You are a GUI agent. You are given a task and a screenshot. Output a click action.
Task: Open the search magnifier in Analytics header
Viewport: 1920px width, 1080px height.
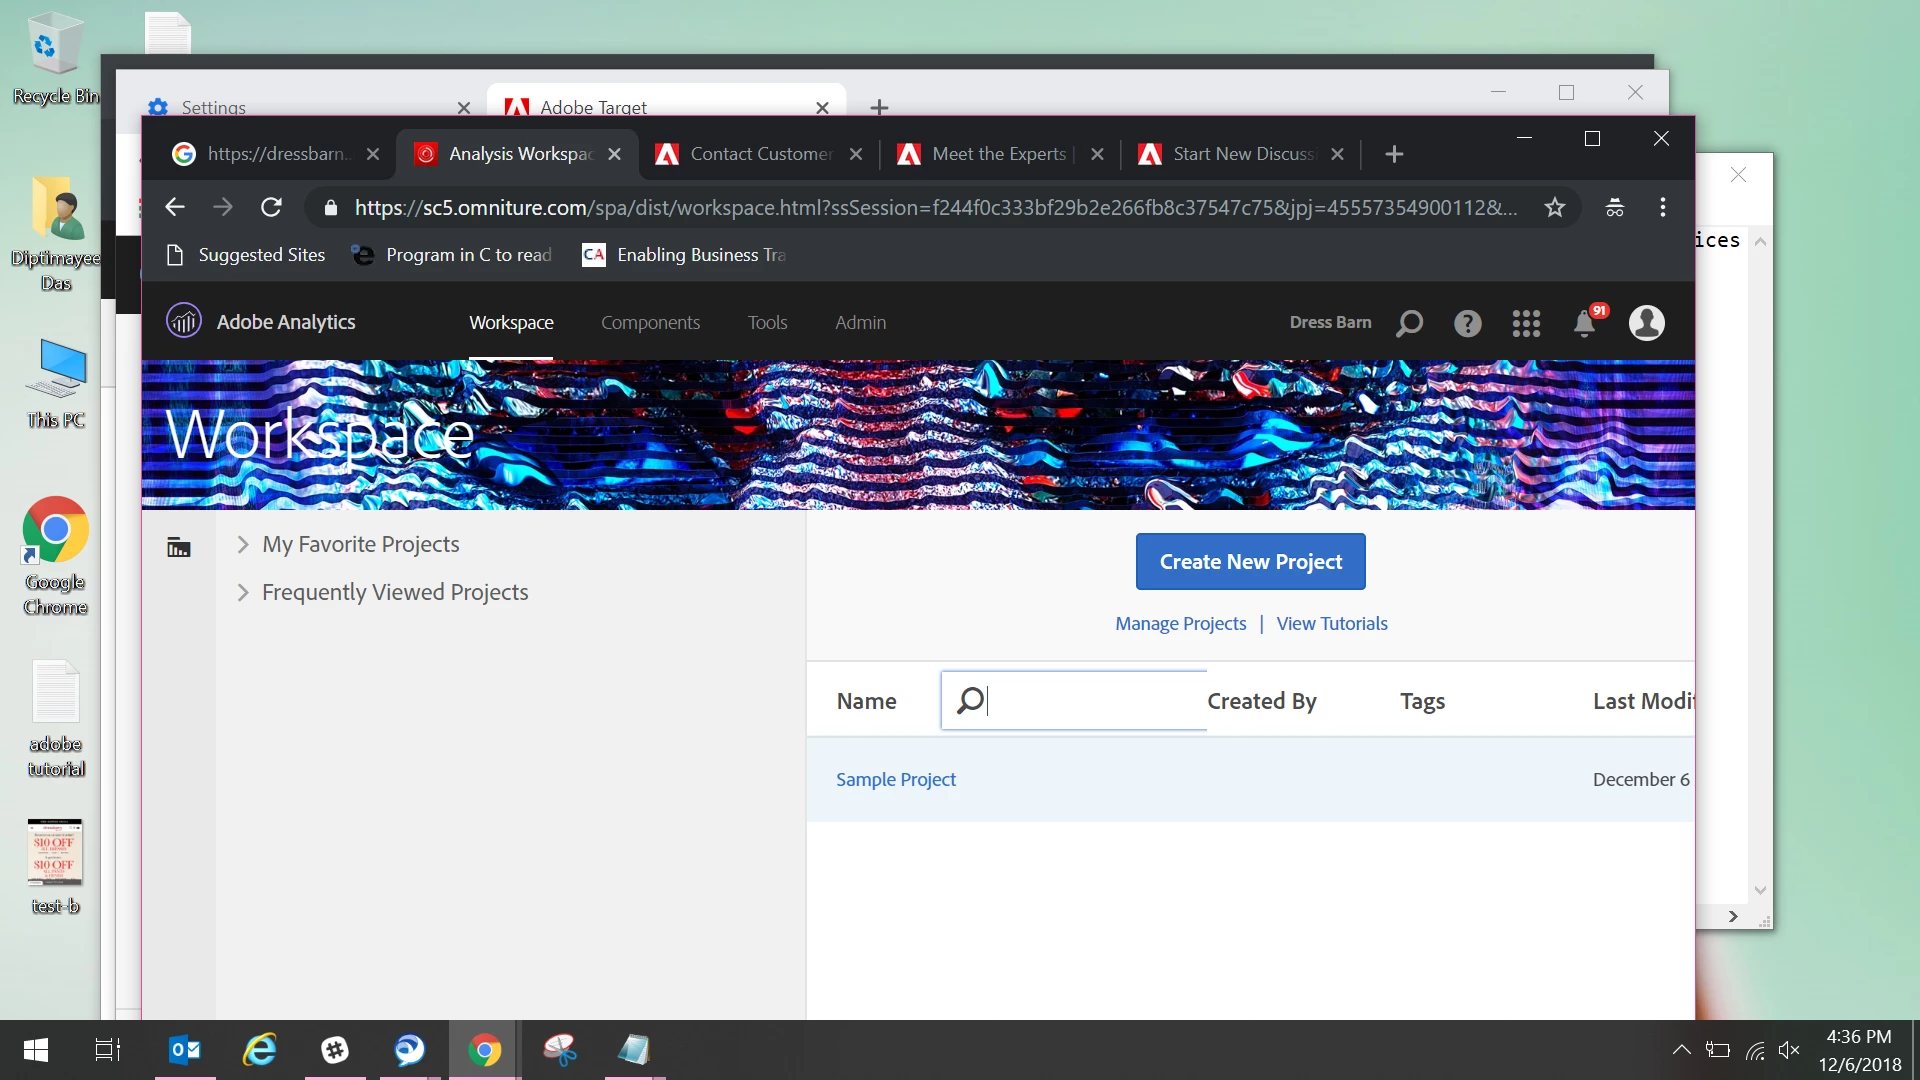click(x=1410, y=323)
